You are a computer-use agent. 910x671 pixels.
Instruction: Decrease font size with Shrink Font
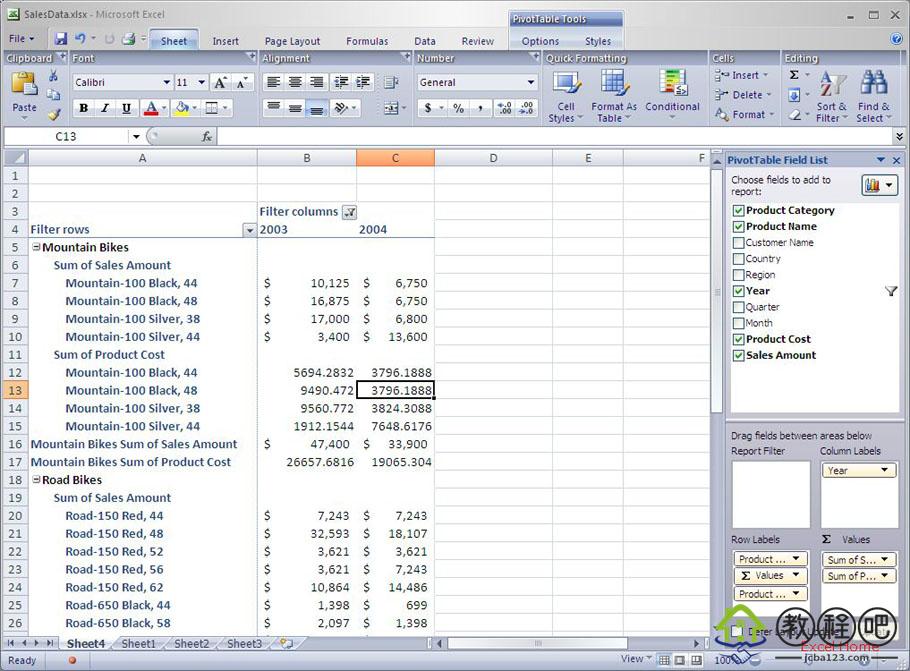pyautogui.click(x=242, y=82)
